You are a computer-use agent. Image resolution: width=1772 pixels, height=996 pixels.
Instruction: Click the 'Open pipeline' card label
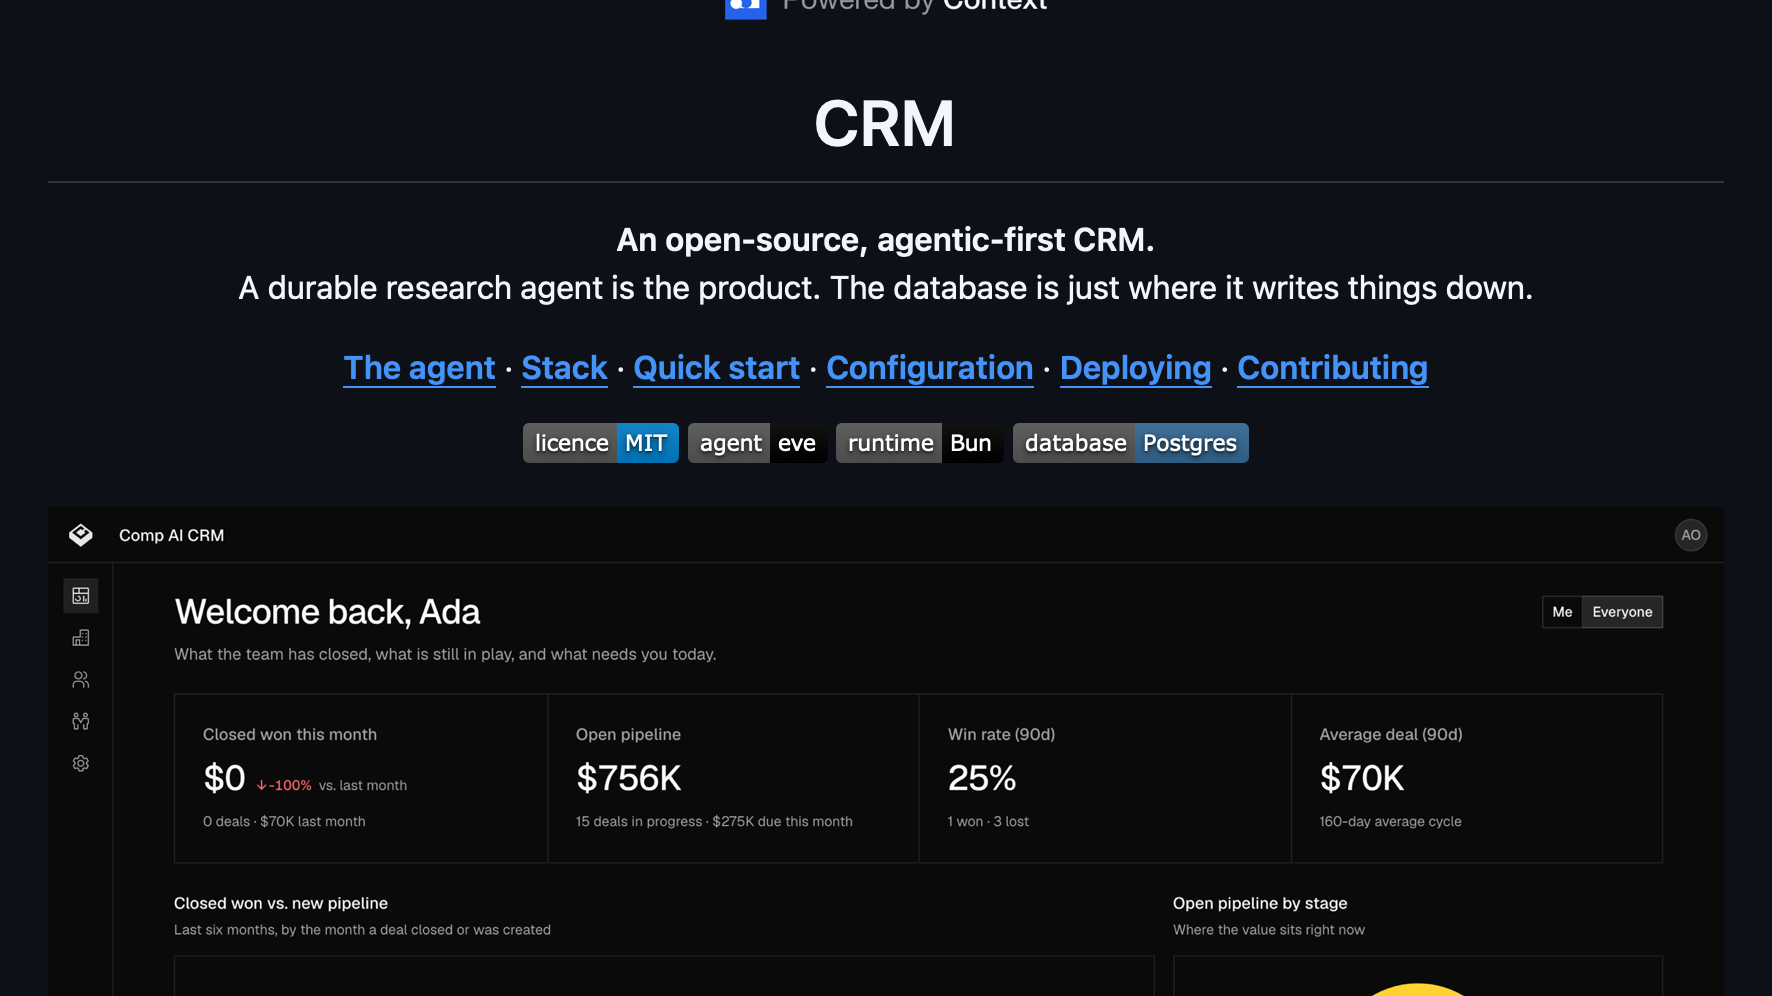tap(628, 734)
